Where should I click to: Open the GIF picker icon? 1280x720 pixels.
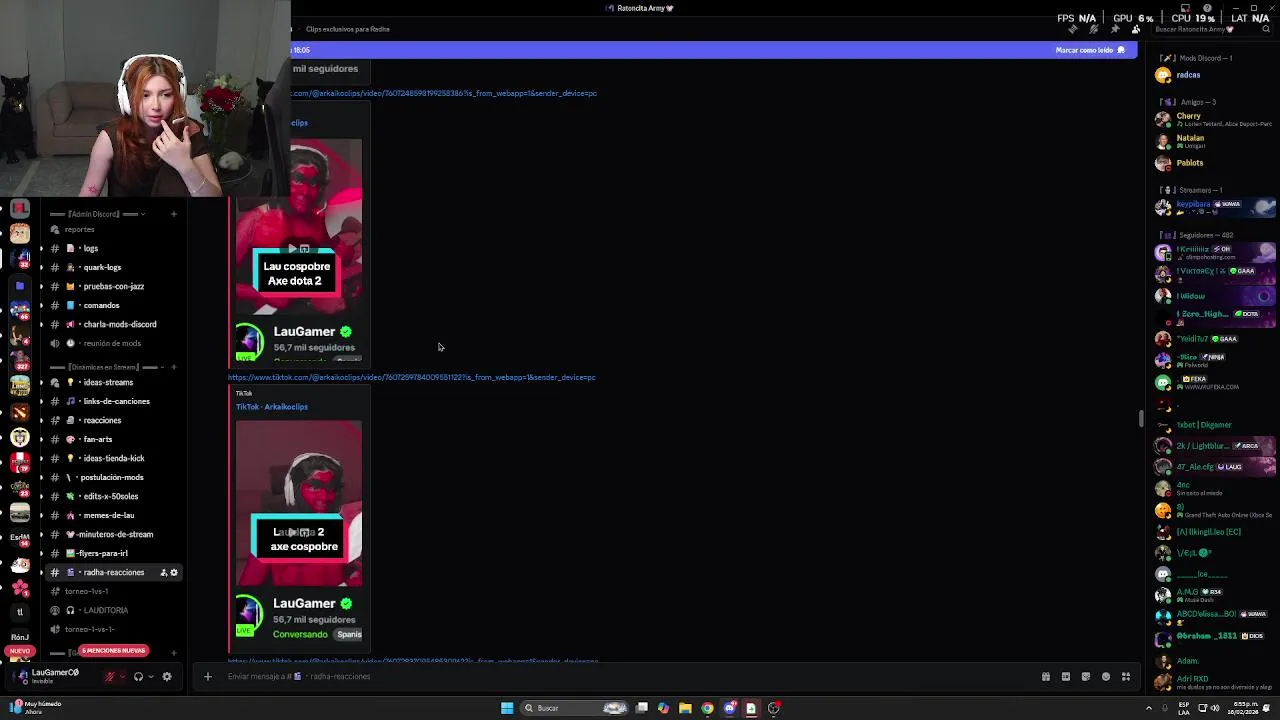tap(1066, 677)
